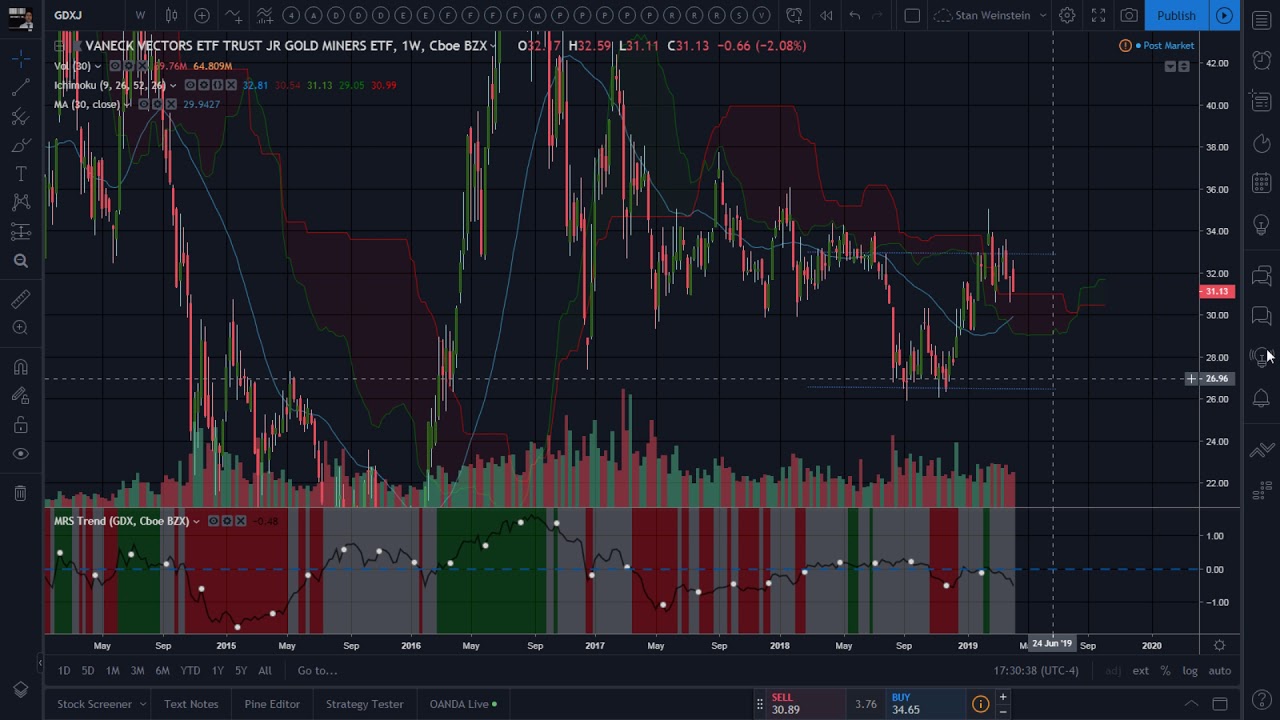Start bar replay with the rewind icon
This screenshot has height=720, width=1280.
pos(826,15)
